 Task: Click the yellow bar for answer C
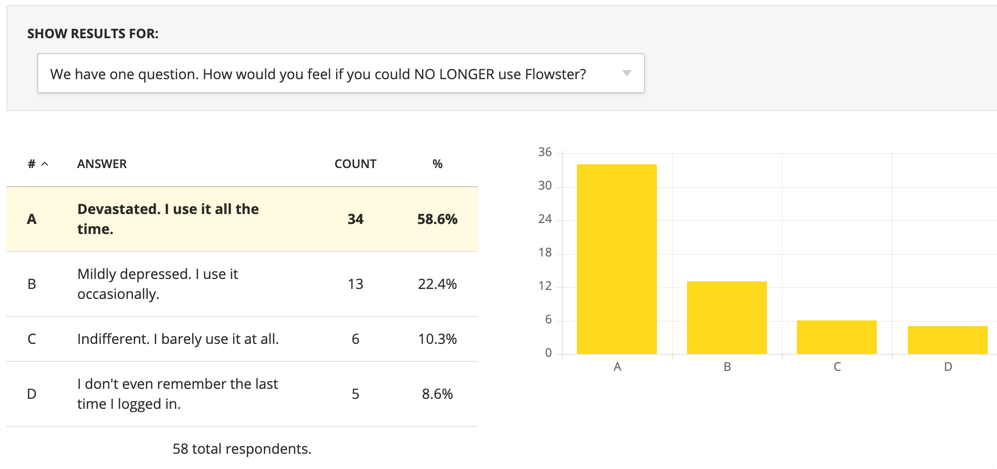(837, 337)
